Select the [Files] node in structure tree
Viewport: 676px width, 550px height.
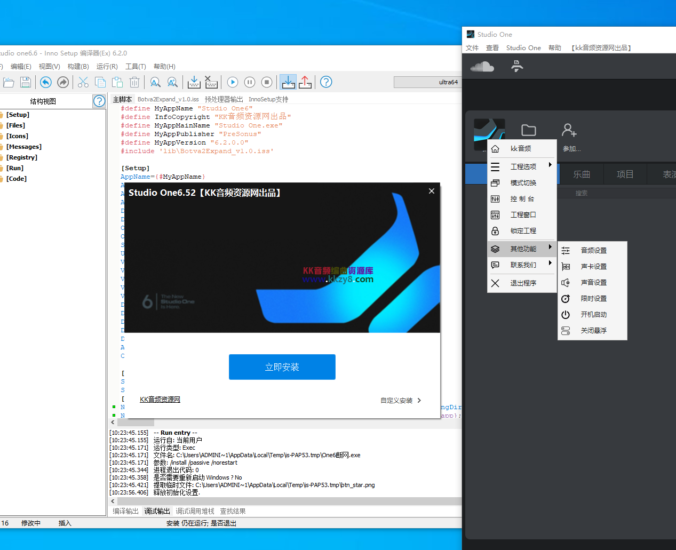coord(16,125)
